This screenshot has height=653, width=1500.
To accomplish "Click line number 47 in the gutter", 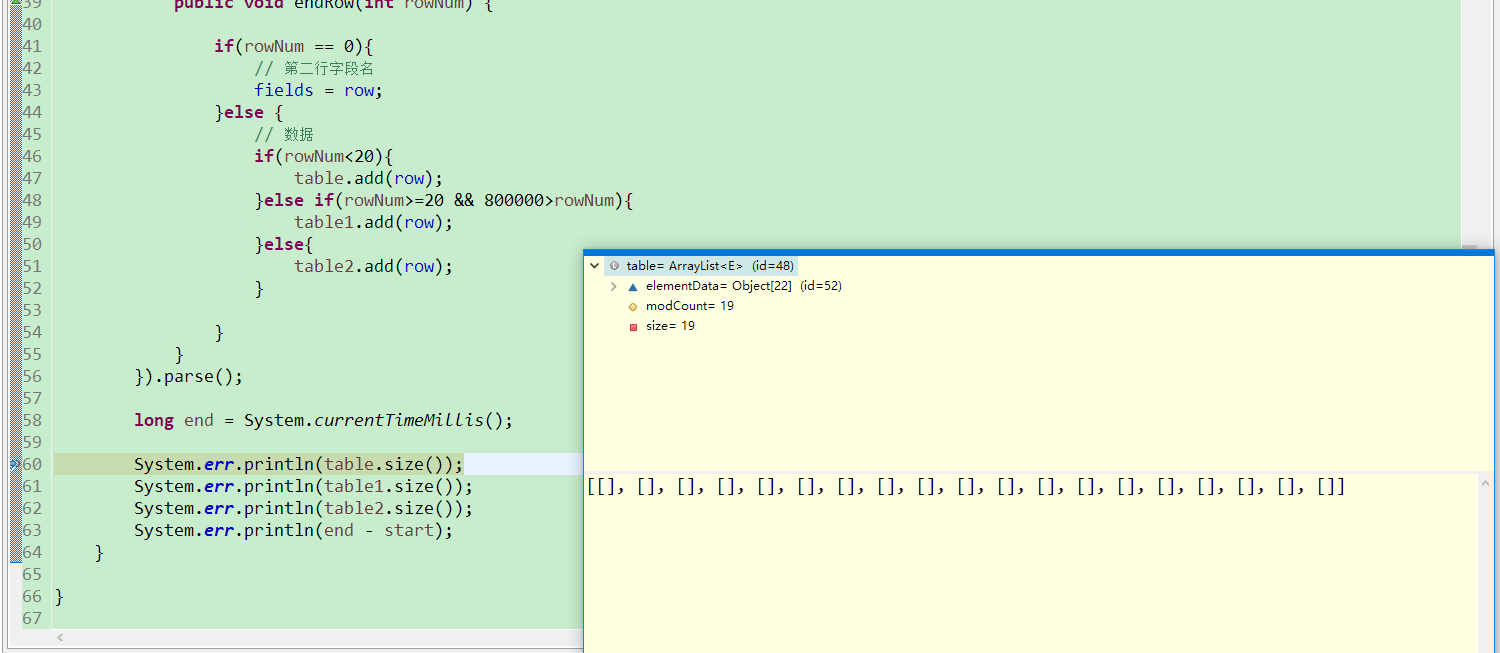I will tap(32, 178).
